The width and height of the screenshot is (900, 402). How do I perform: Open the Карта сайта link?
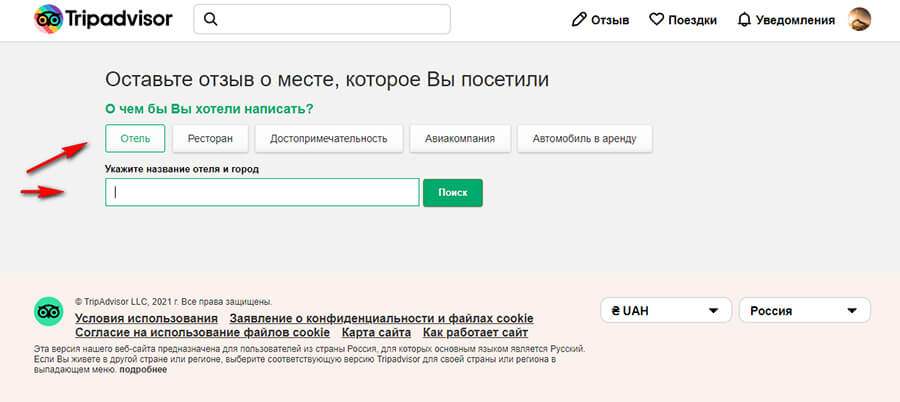[376, 332]
